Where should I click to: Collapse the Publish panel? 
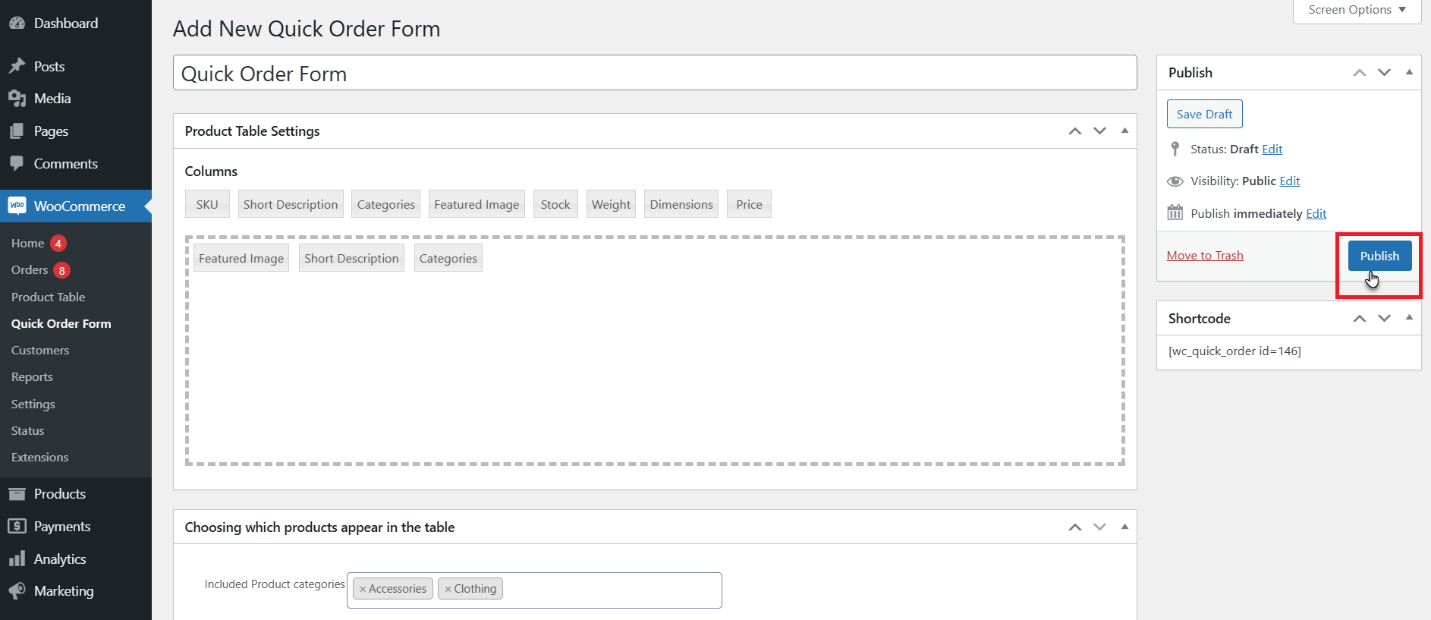1409,72
